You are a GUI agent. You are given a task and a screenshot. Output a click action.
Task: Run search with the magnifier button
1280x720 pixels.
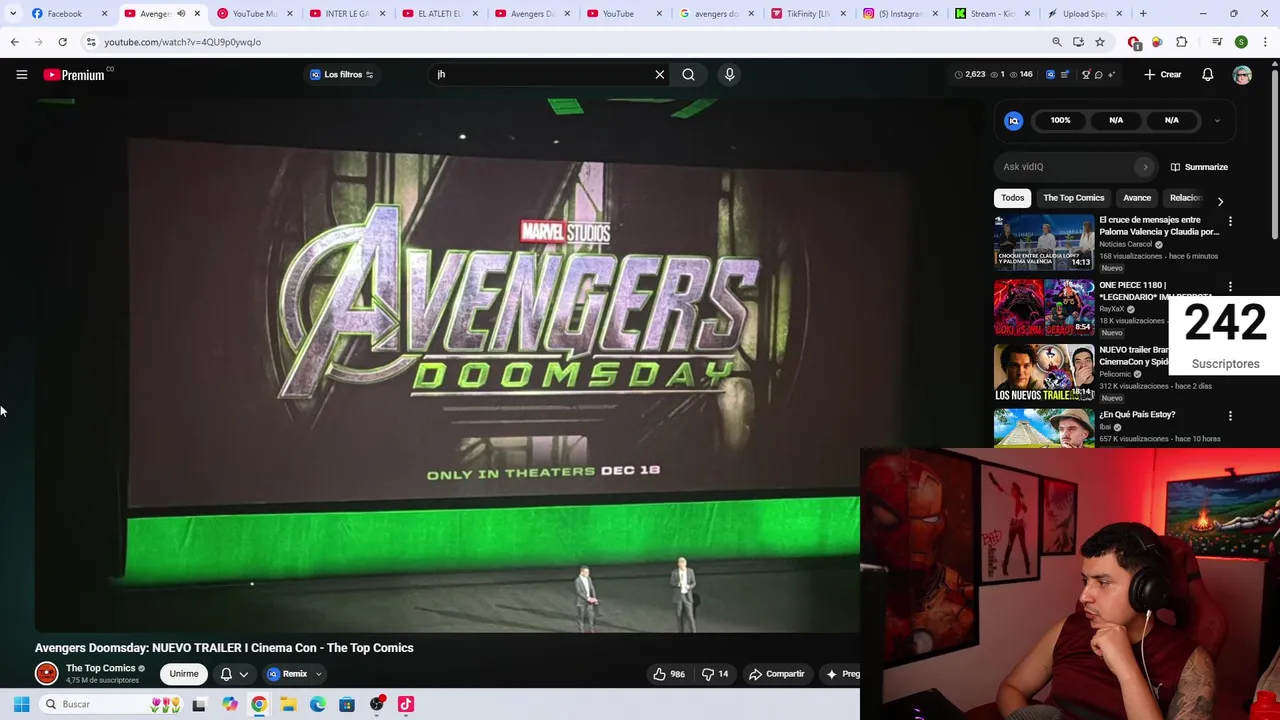688,75
